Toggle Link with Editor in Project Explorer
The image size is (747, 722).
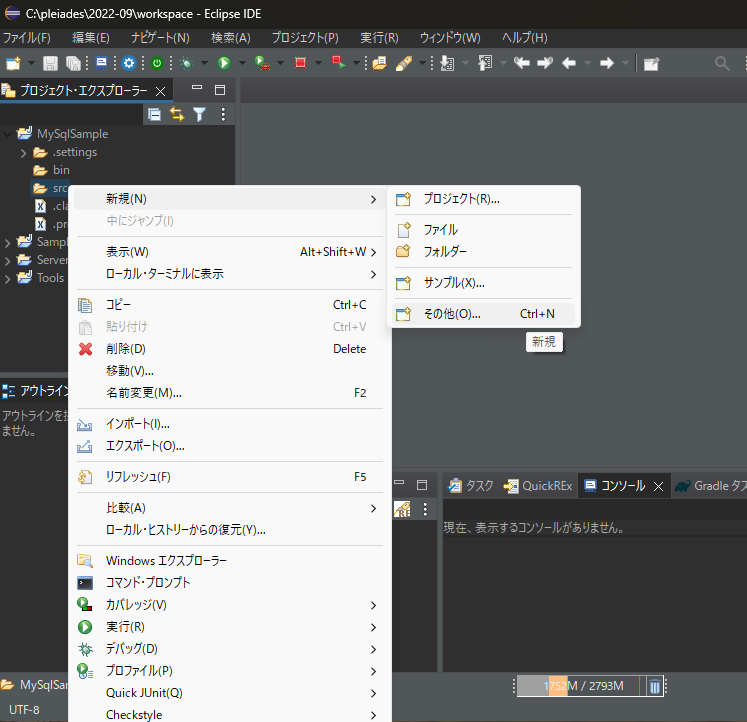tap(177, 114)
